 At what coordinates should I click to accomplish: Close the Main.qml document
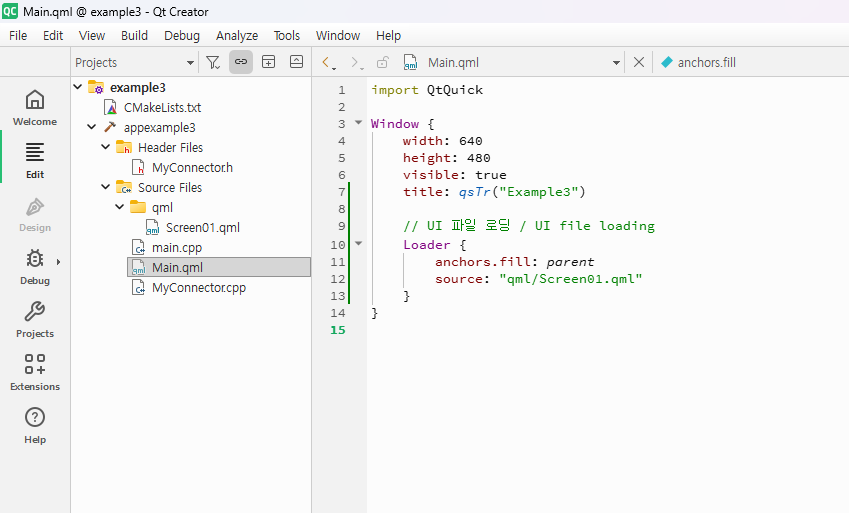coord(639,62)
